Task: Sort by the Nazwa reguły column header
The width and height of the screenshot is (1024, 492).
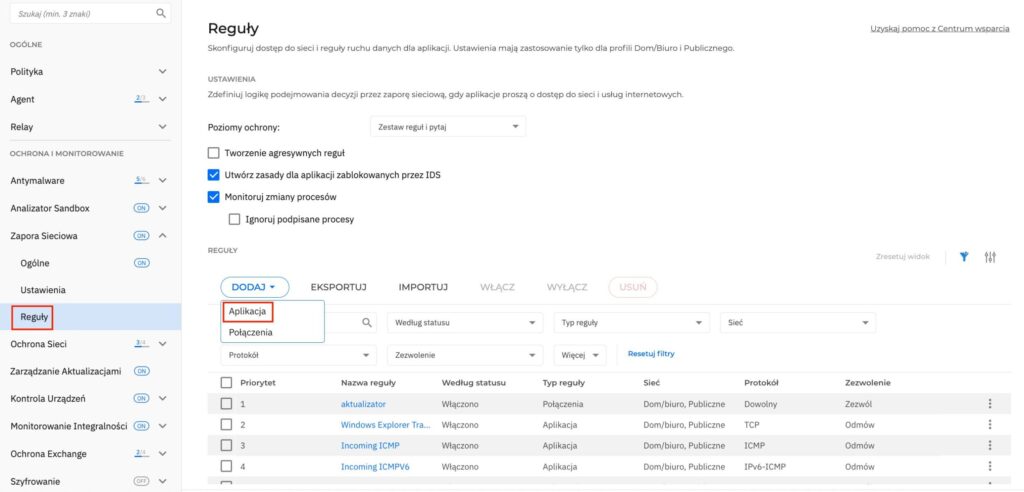Action: click(368, 383)
